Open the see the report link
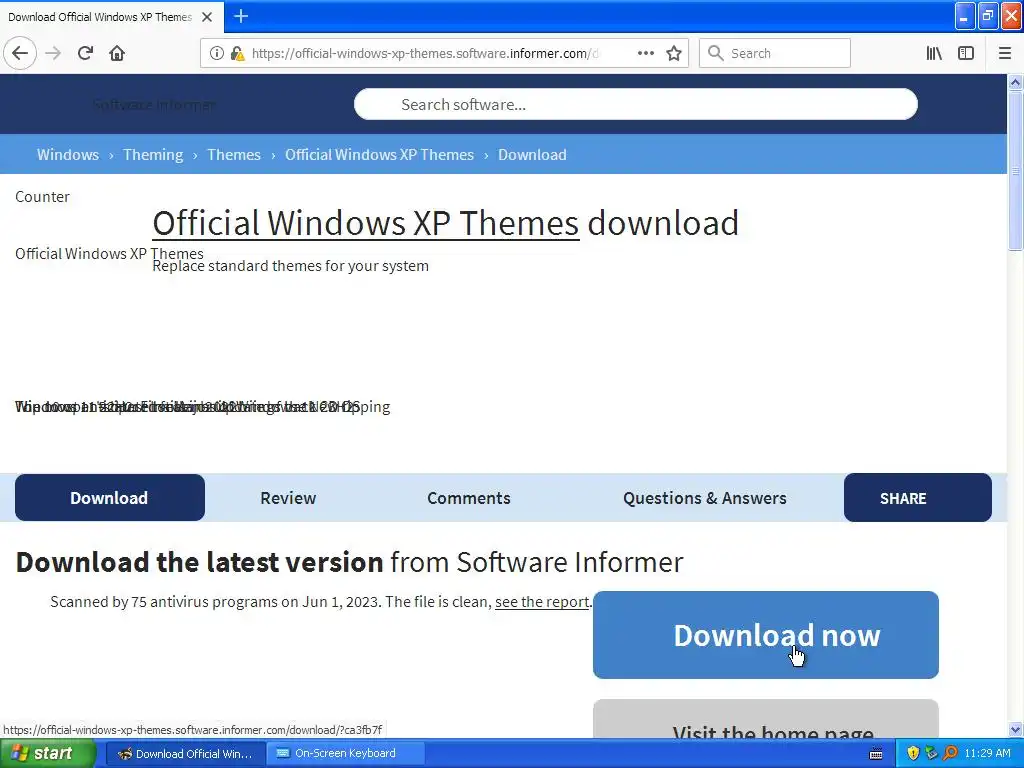The image size is (1024, 768). coord(542,601)
